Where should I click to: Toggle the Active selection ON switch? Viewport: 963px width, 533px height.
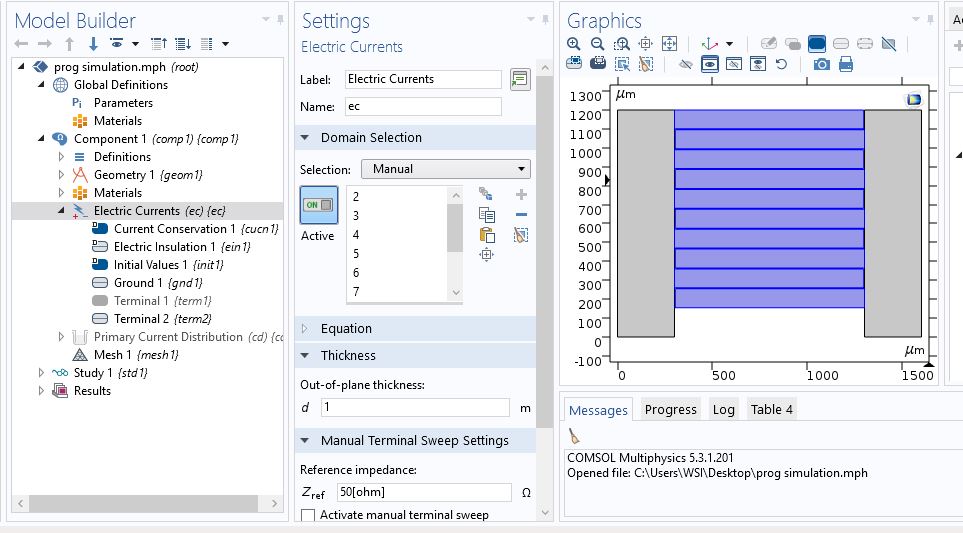(x=318, y=205)
